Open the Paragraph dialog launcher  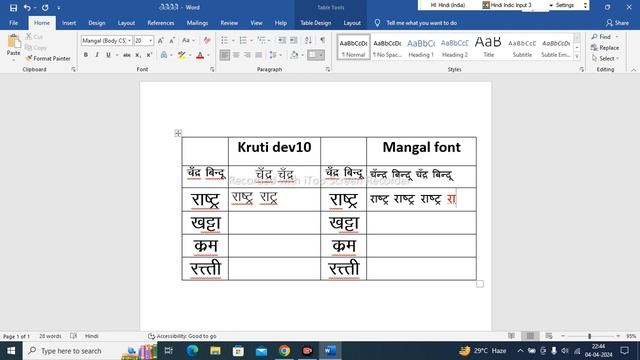(x=328, y=70)
